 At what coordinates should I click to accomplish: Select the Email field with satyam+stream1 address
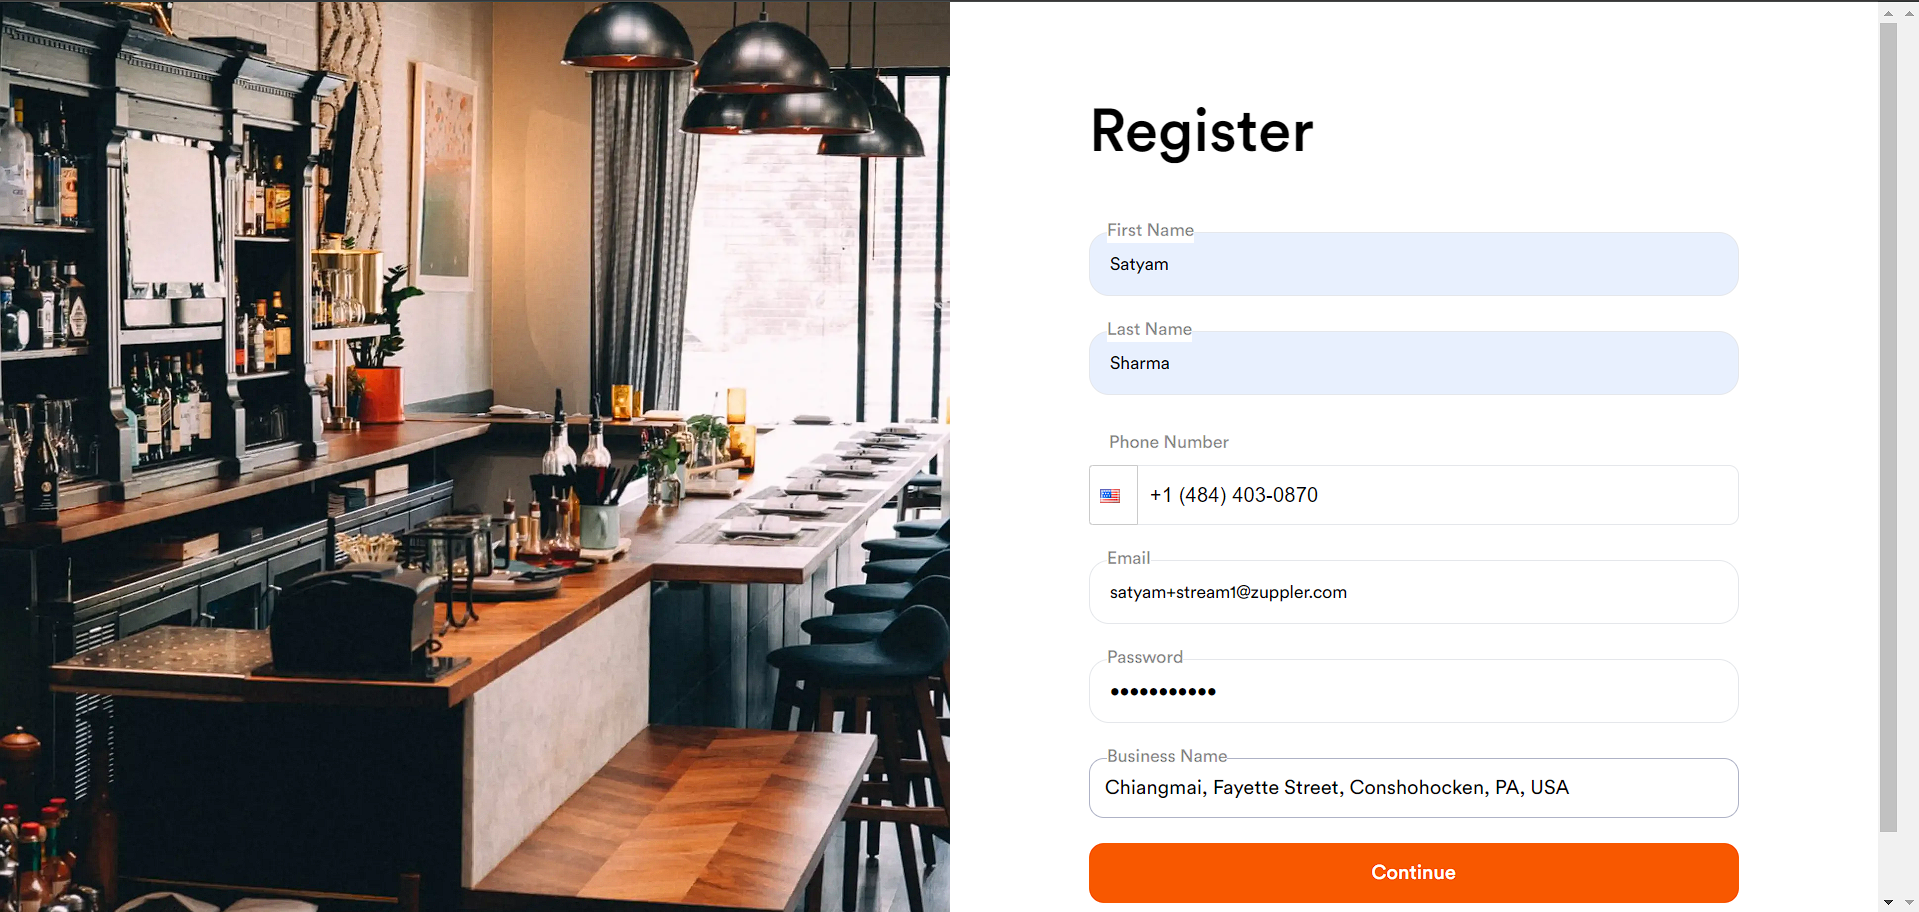click(1413, 592)
